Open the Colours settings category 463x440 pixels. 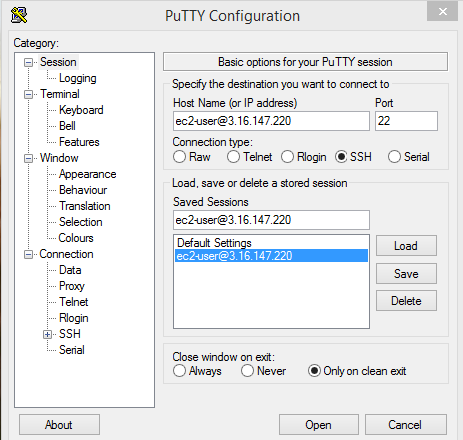[x=76, y=238]
